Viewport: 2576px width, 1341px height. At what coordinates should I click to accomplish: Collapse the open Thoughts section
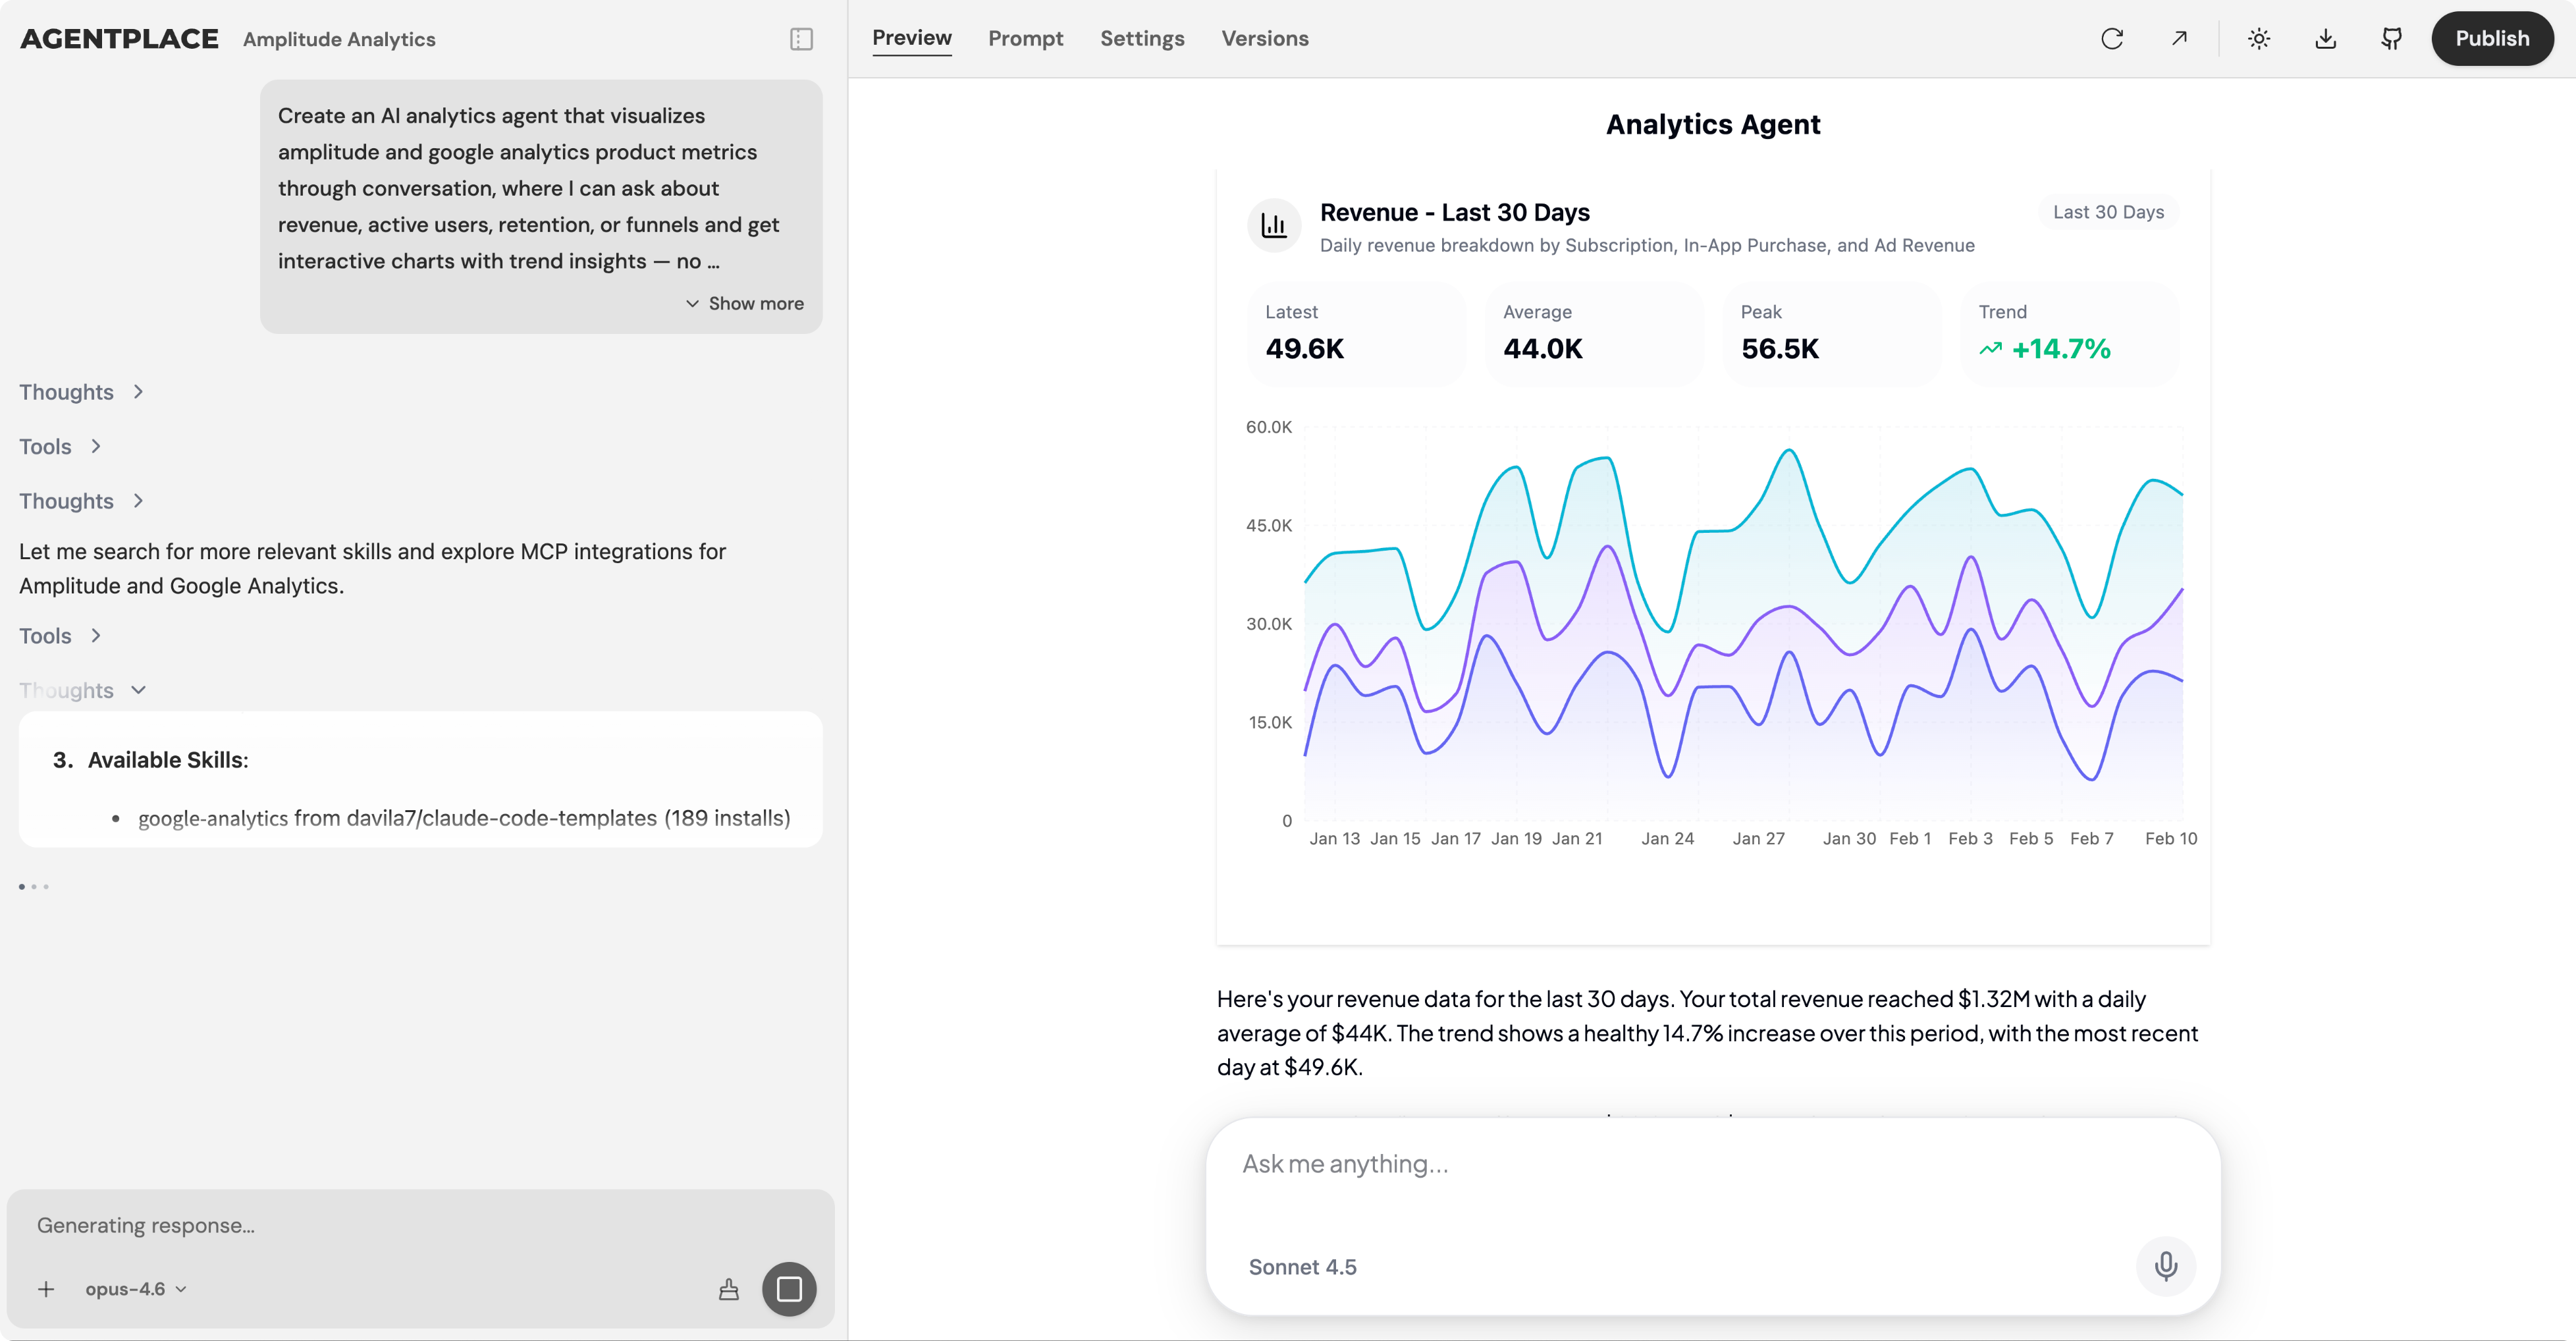[82, 690]
